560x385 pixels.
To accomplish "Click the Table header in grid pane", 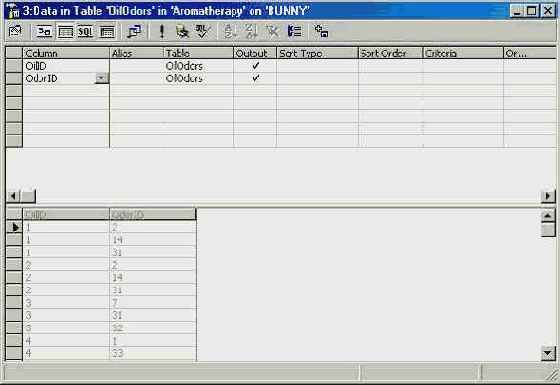I will click(198, 53).
